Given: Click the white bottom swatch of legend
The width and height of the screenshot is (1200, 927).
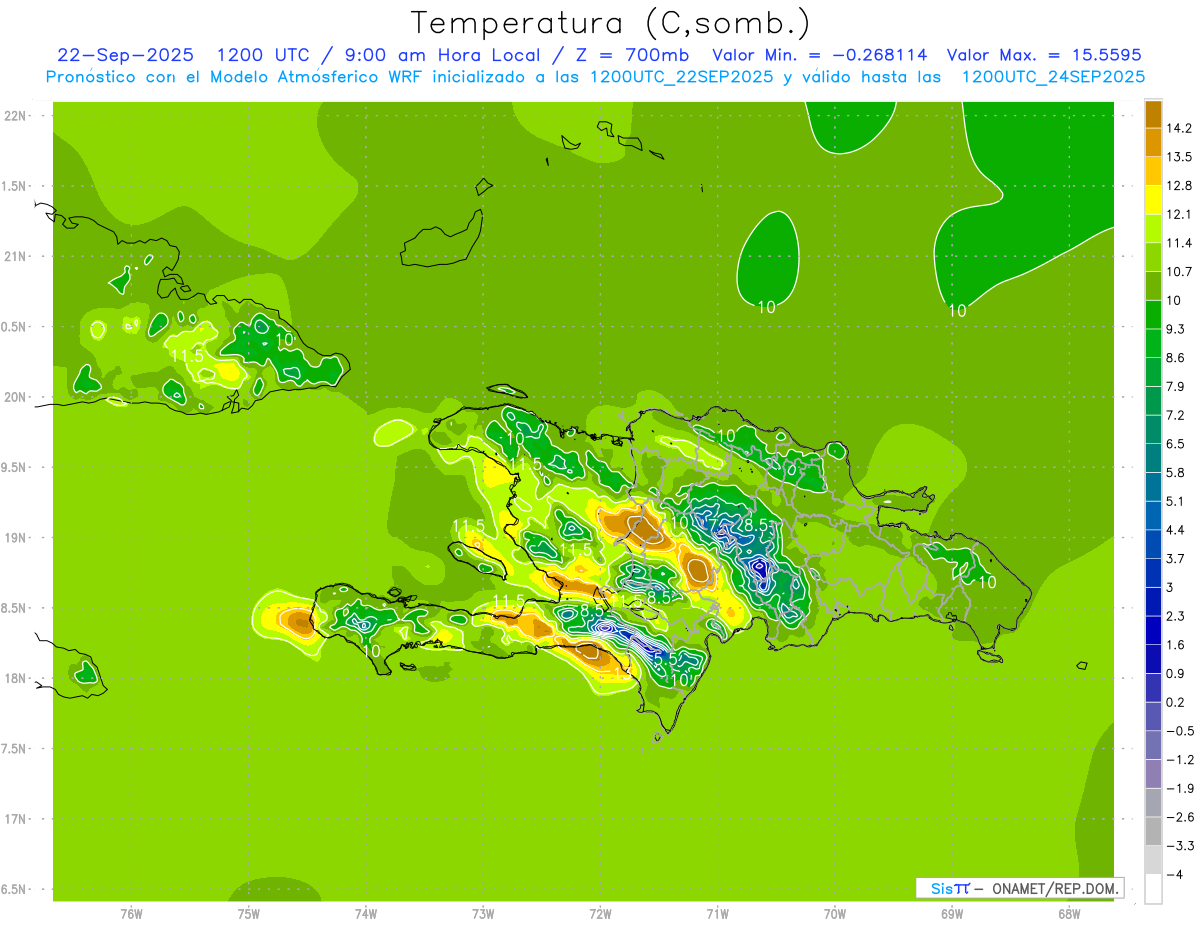Looking at the screenshot, I should 1153,888.
